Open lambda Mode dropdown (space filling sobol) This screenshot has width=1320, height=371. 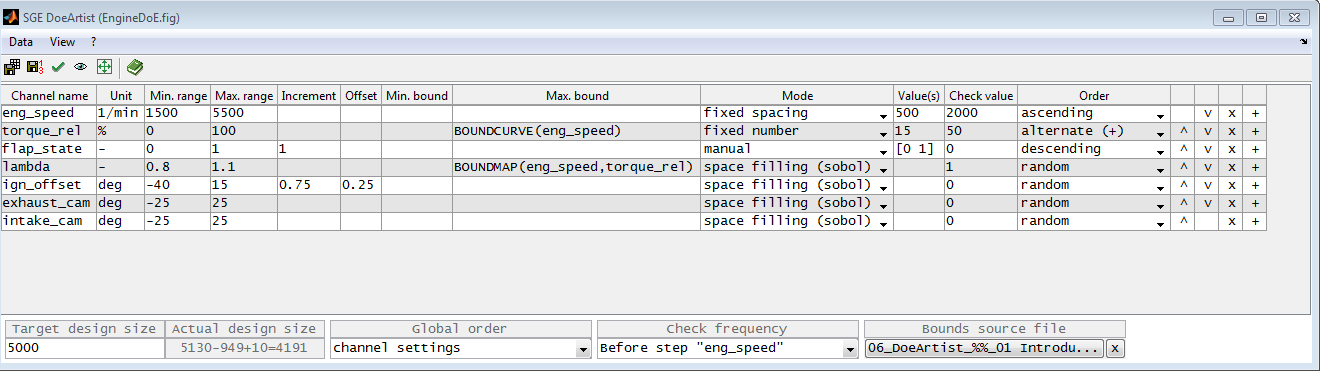click(x=796, y=167)
